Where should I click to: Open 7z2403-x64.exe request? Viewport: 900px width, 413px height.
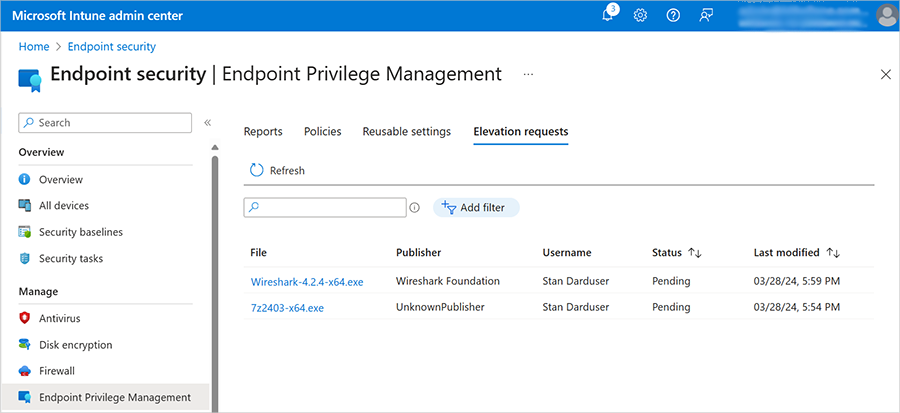[x=287, y=308]
